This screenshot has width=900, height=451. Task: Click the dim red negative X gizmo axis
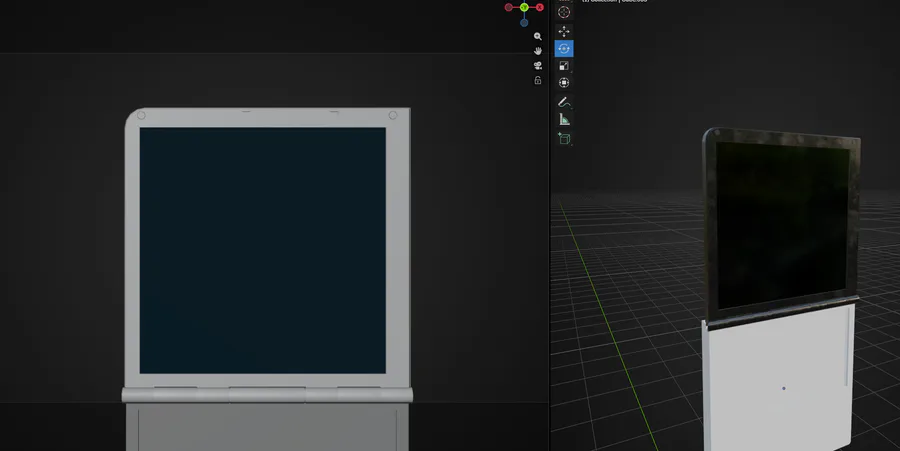(509, 7)
